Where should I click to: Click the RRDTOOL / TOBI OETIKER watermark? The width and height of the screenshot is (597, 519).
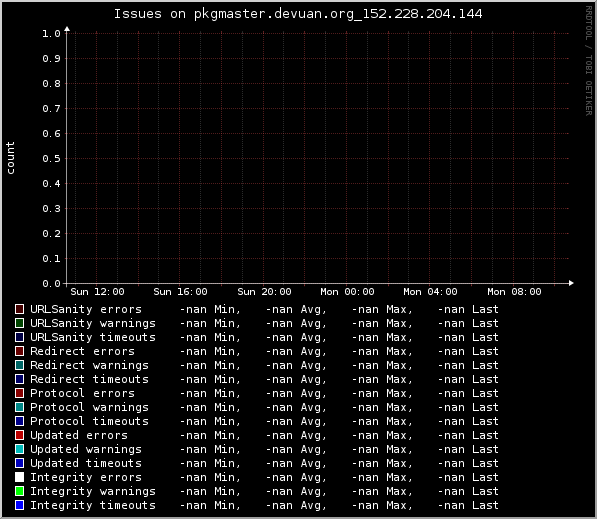589,61
